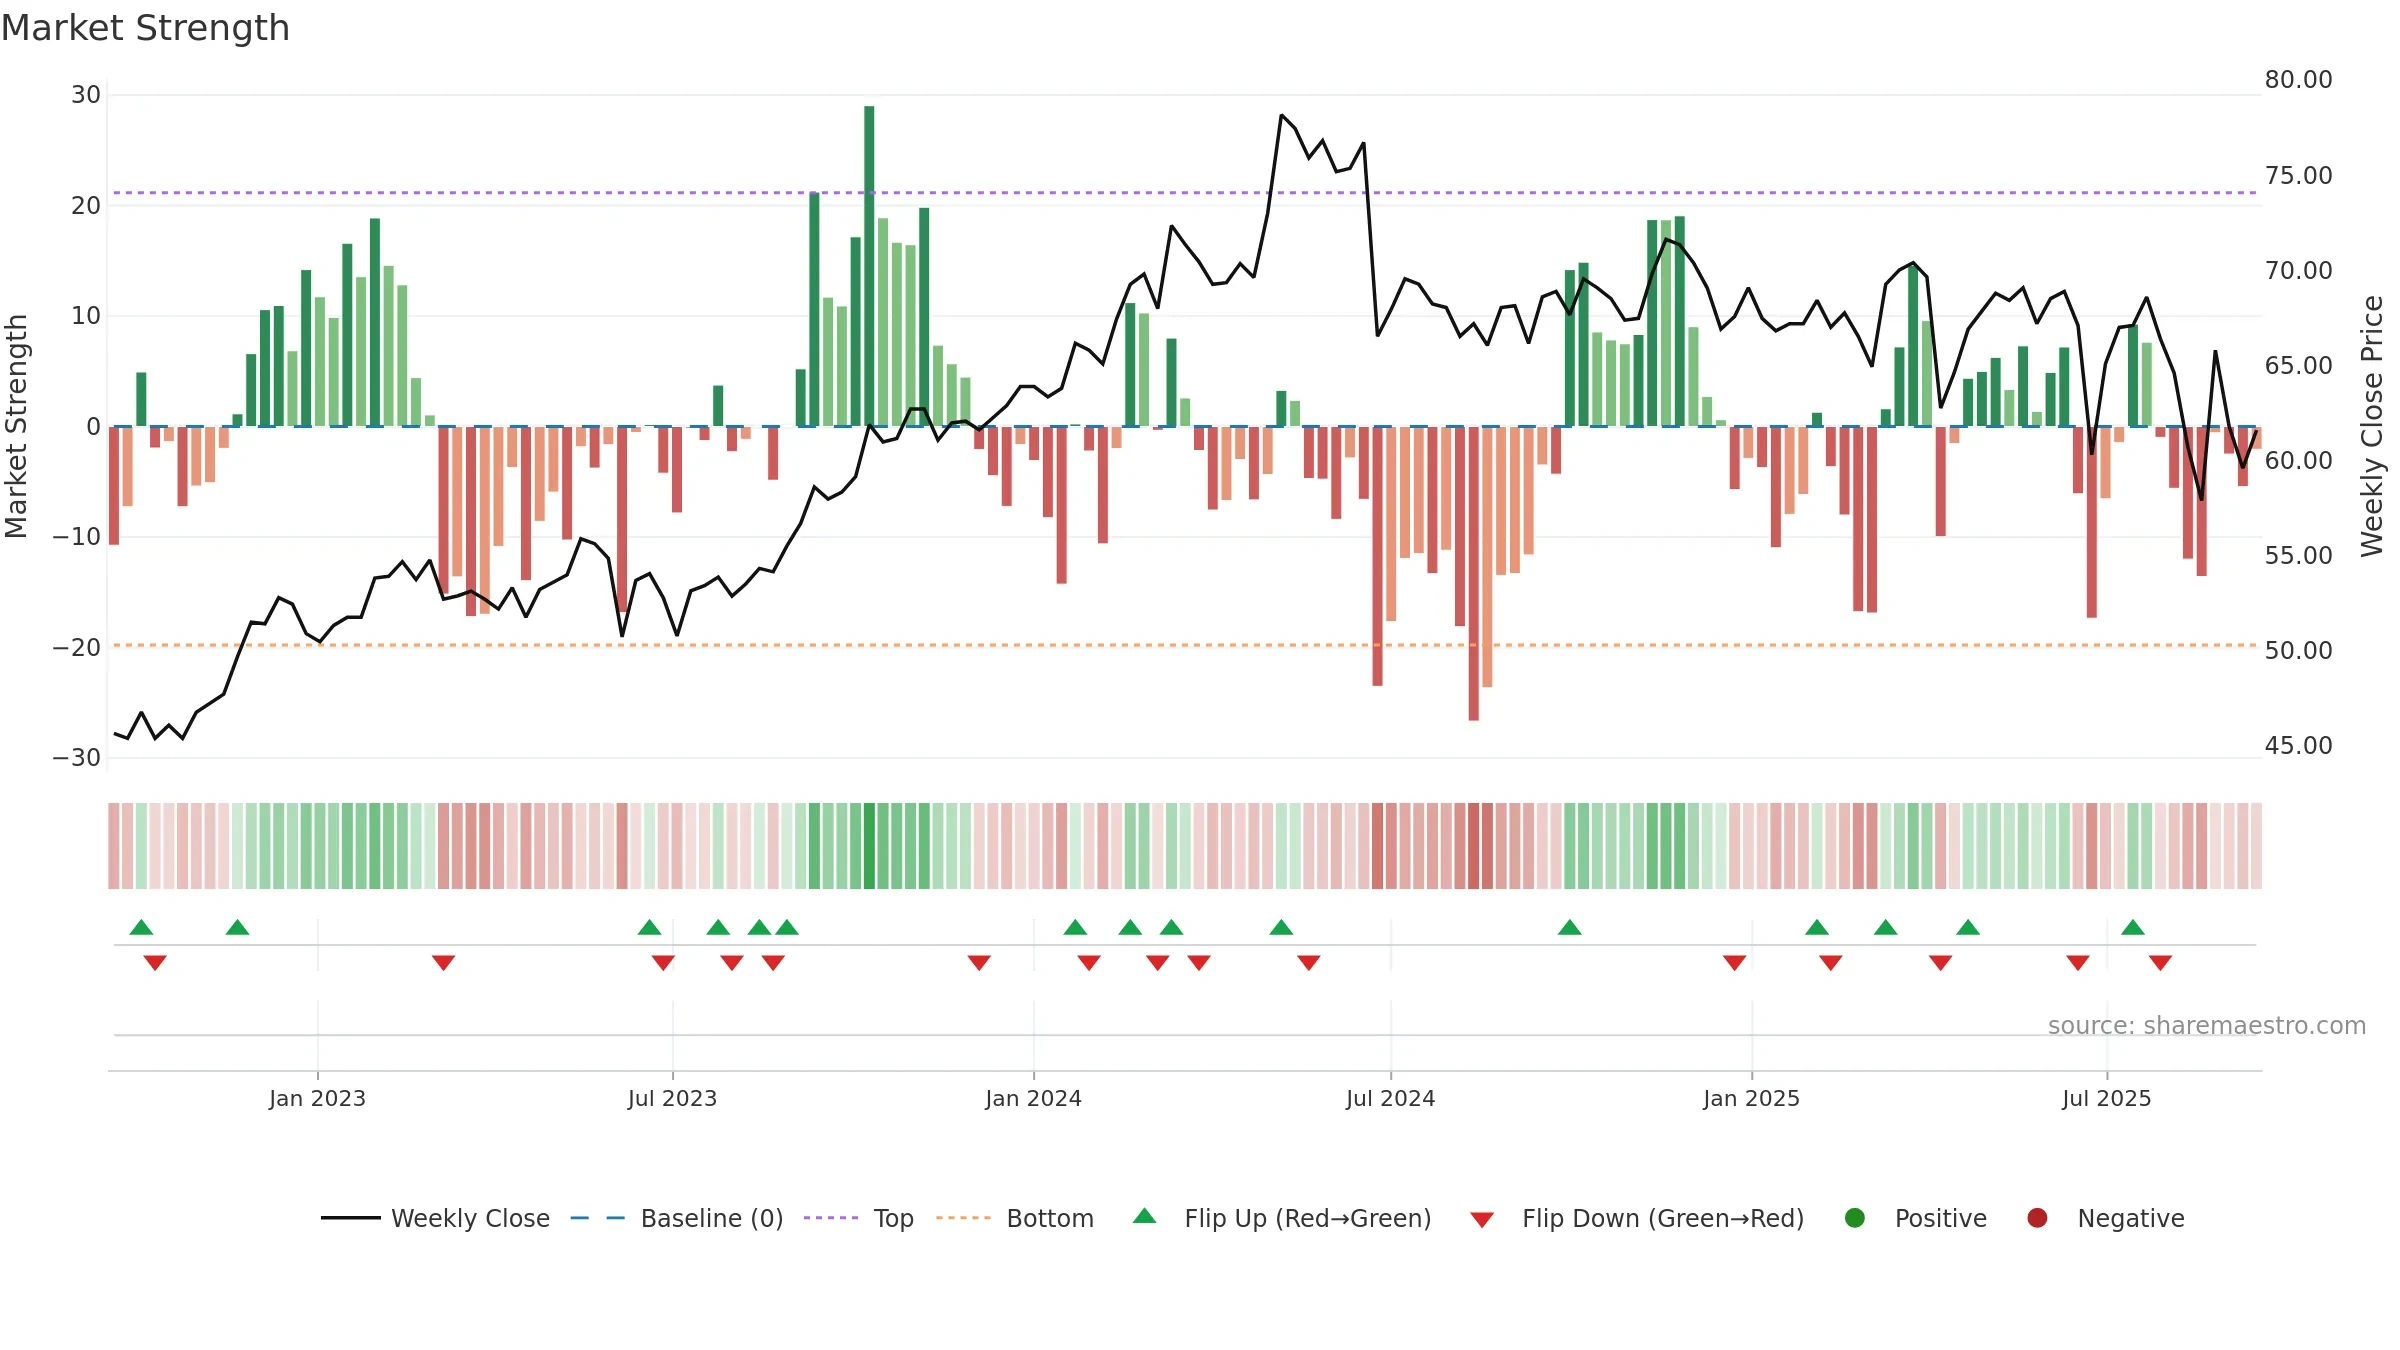Toggle the Weekly Close legend entry
This screenshot has width=2400, height=1350.
(x=436, y=1218)
